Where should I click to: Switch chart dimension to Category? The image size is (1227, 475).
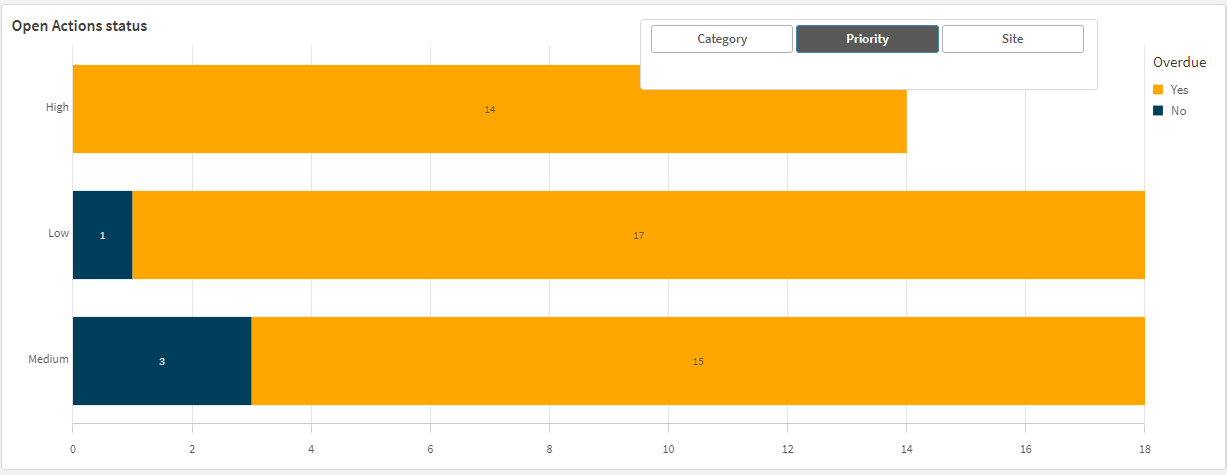click(x=722, y=39)
